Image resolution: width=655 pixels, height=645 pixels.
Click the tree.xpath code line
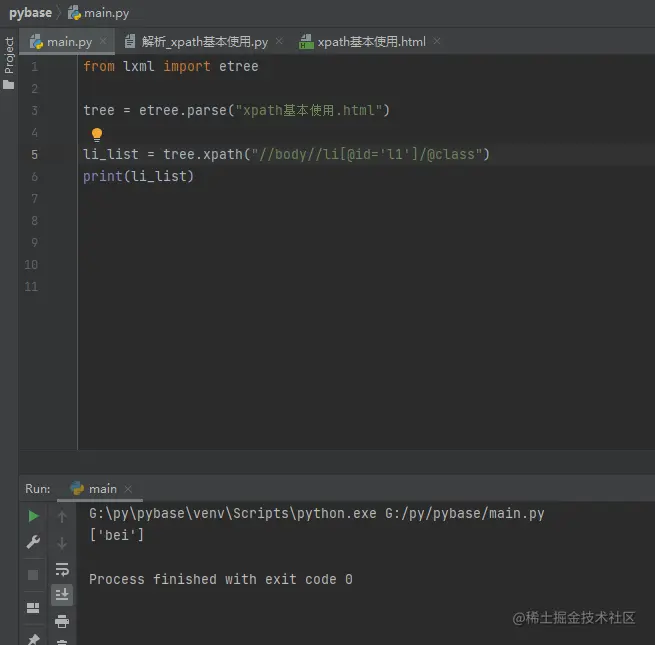pyautogui.click(x=286, y=155)
